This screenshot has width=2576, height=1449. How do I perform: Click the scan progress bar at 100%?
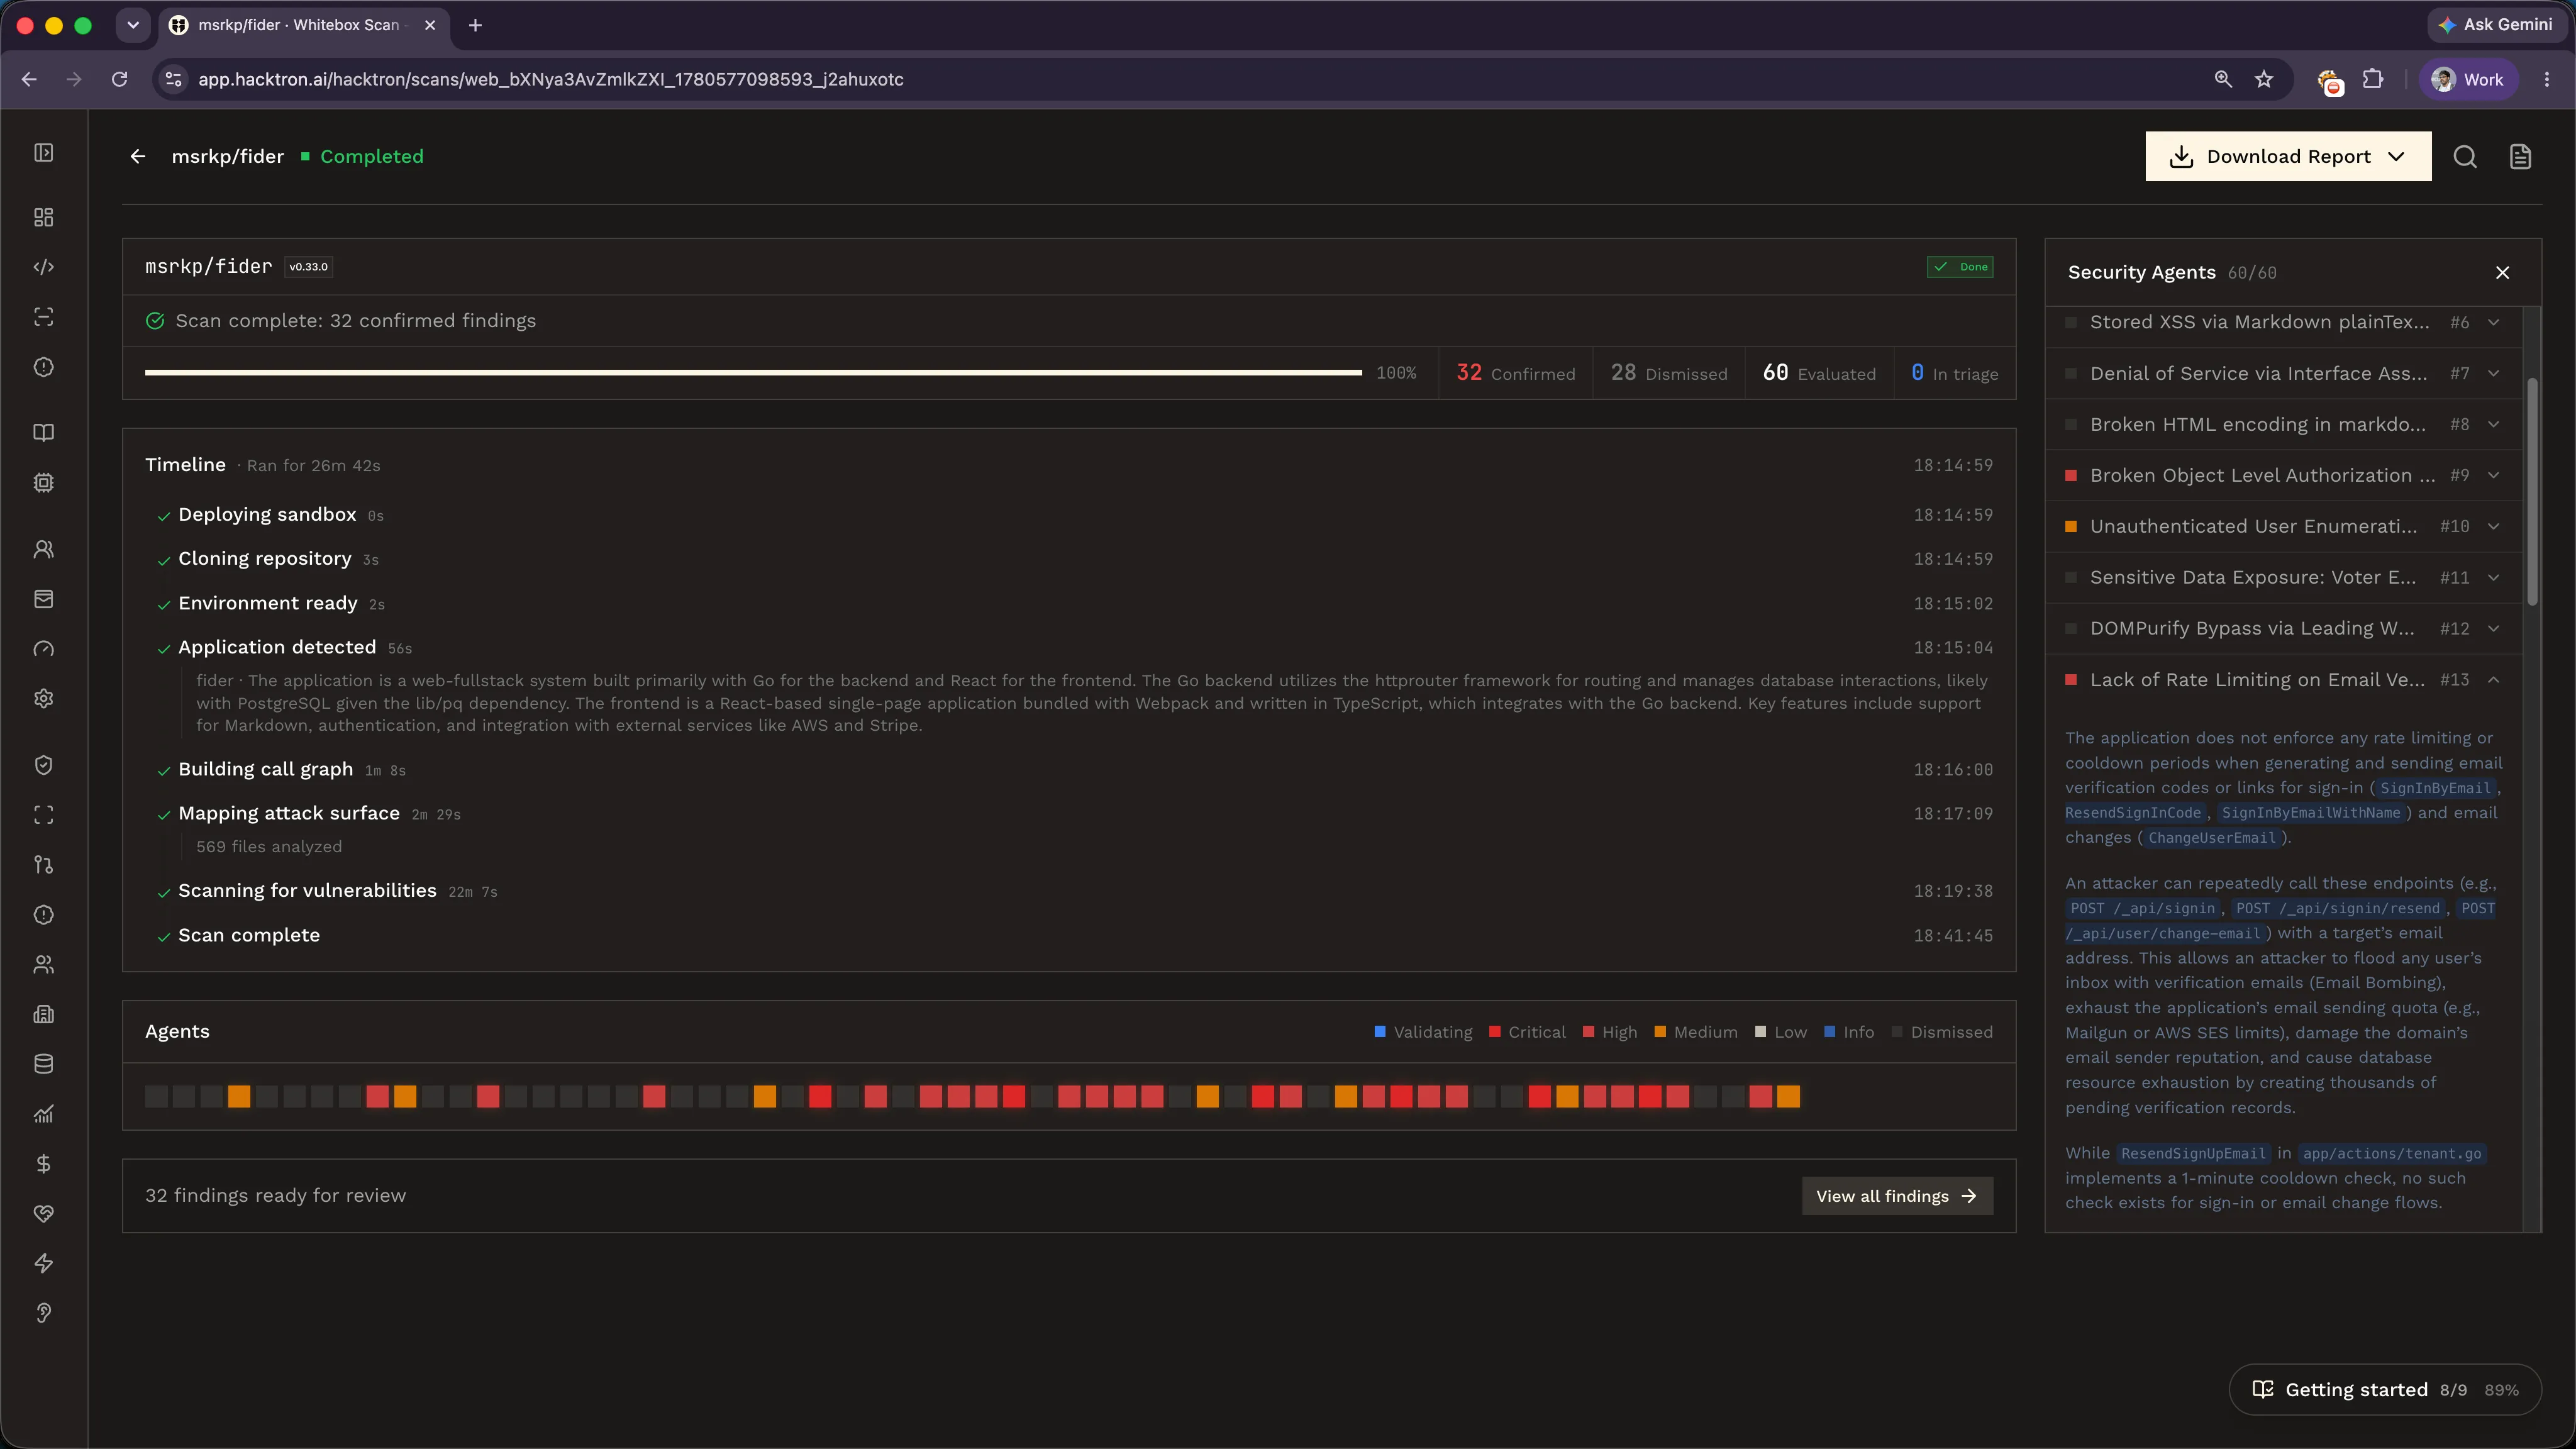pos(753,373)
